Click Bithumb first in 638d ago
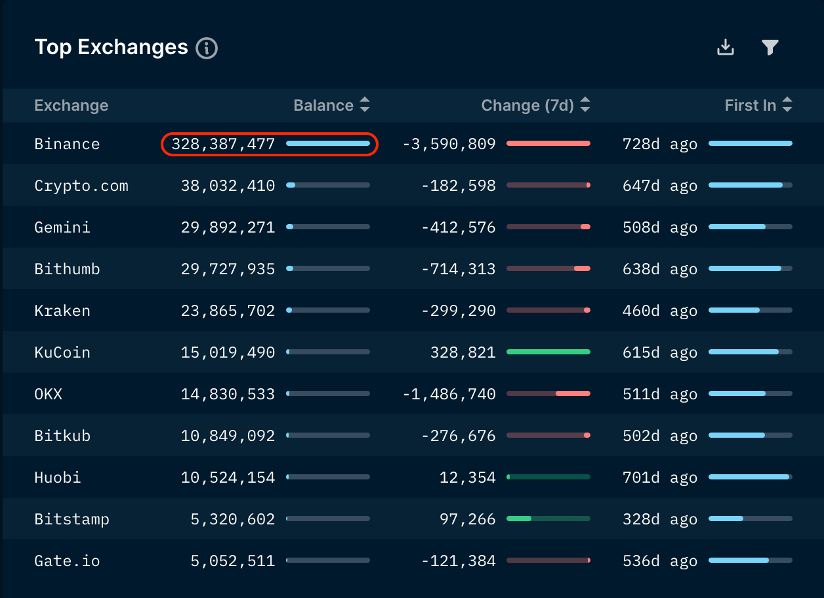The width and height of the screenshot is (824, 598). click(660, 269)
